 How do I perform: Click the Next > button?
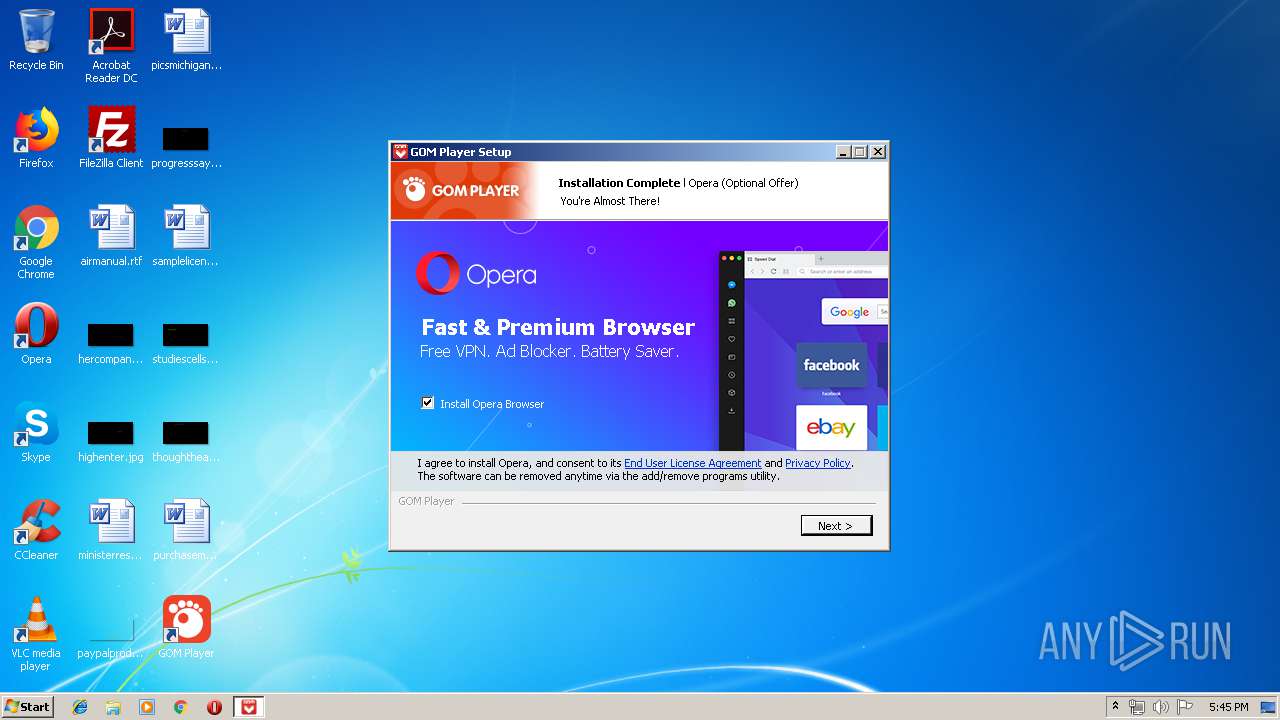(836, 525)
